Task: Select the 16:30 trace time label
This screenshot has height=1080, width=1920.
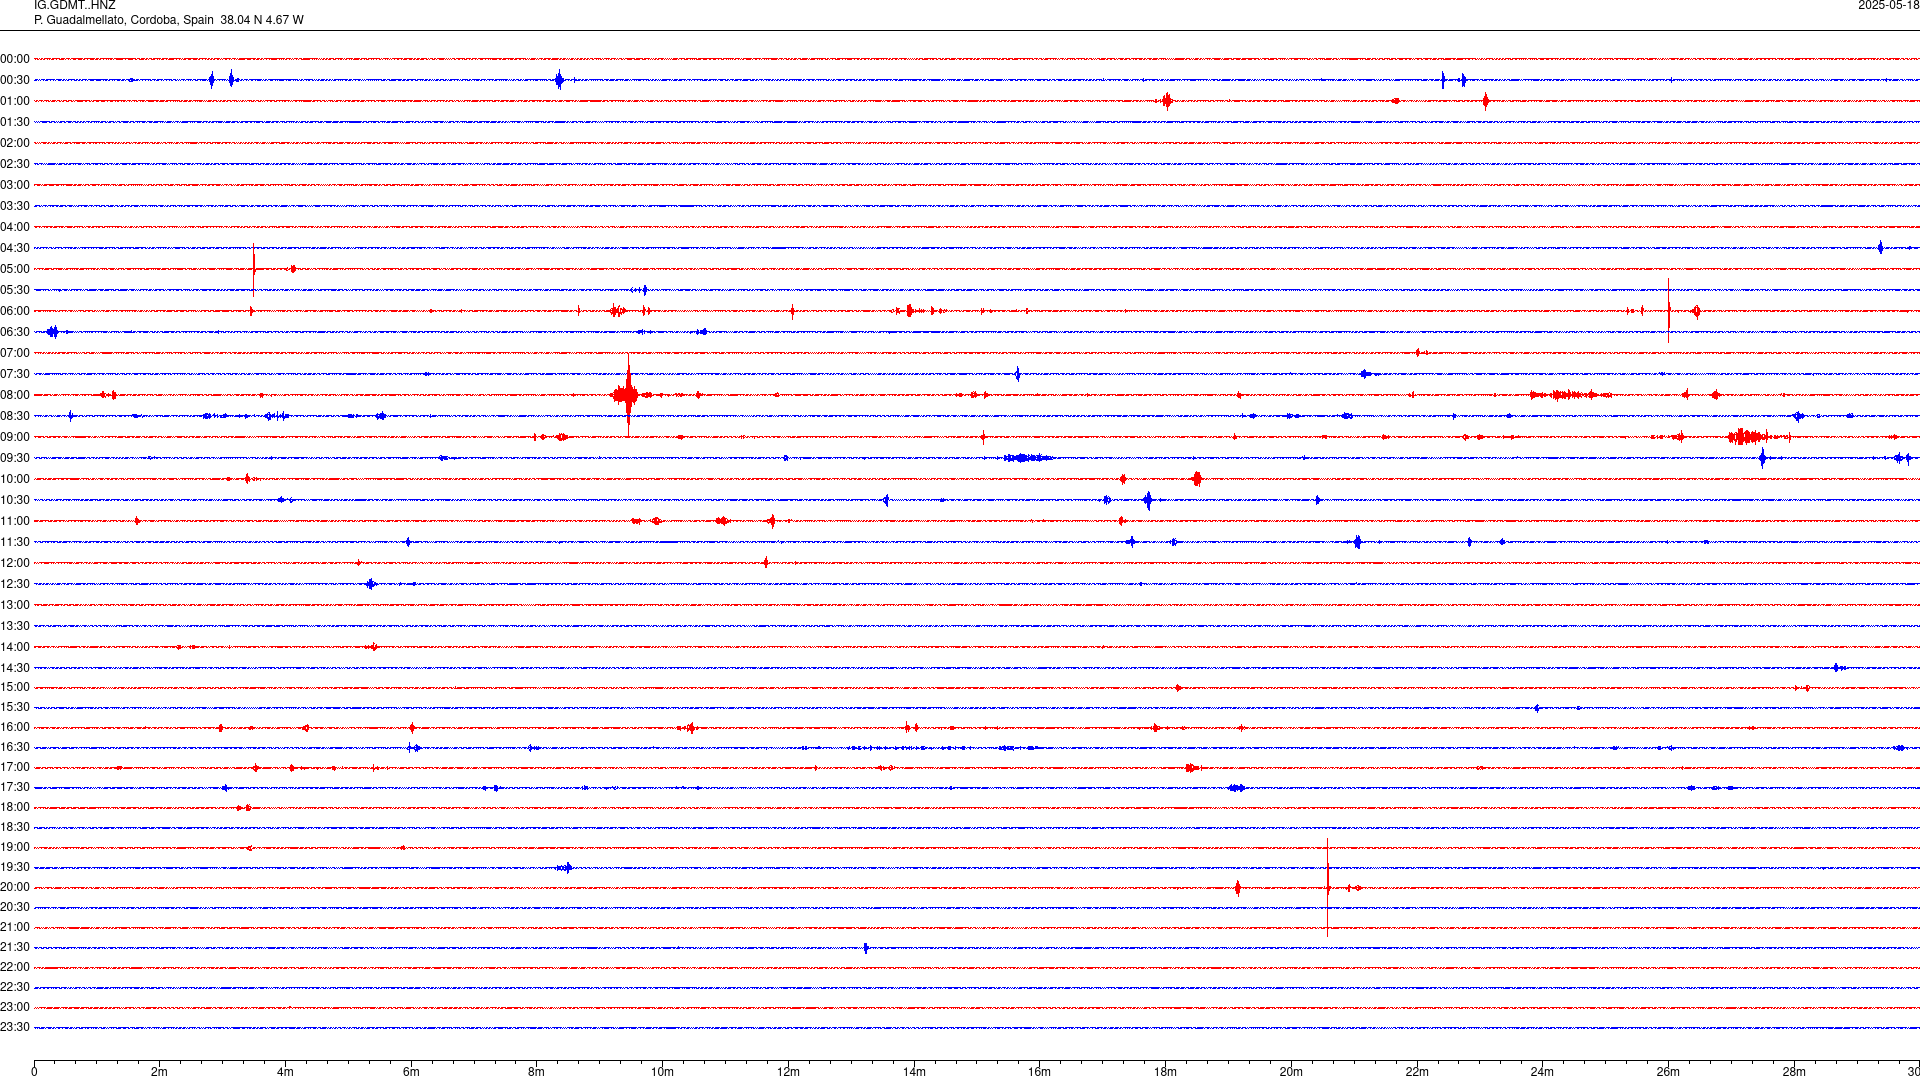Action: [x=15, y=748]
